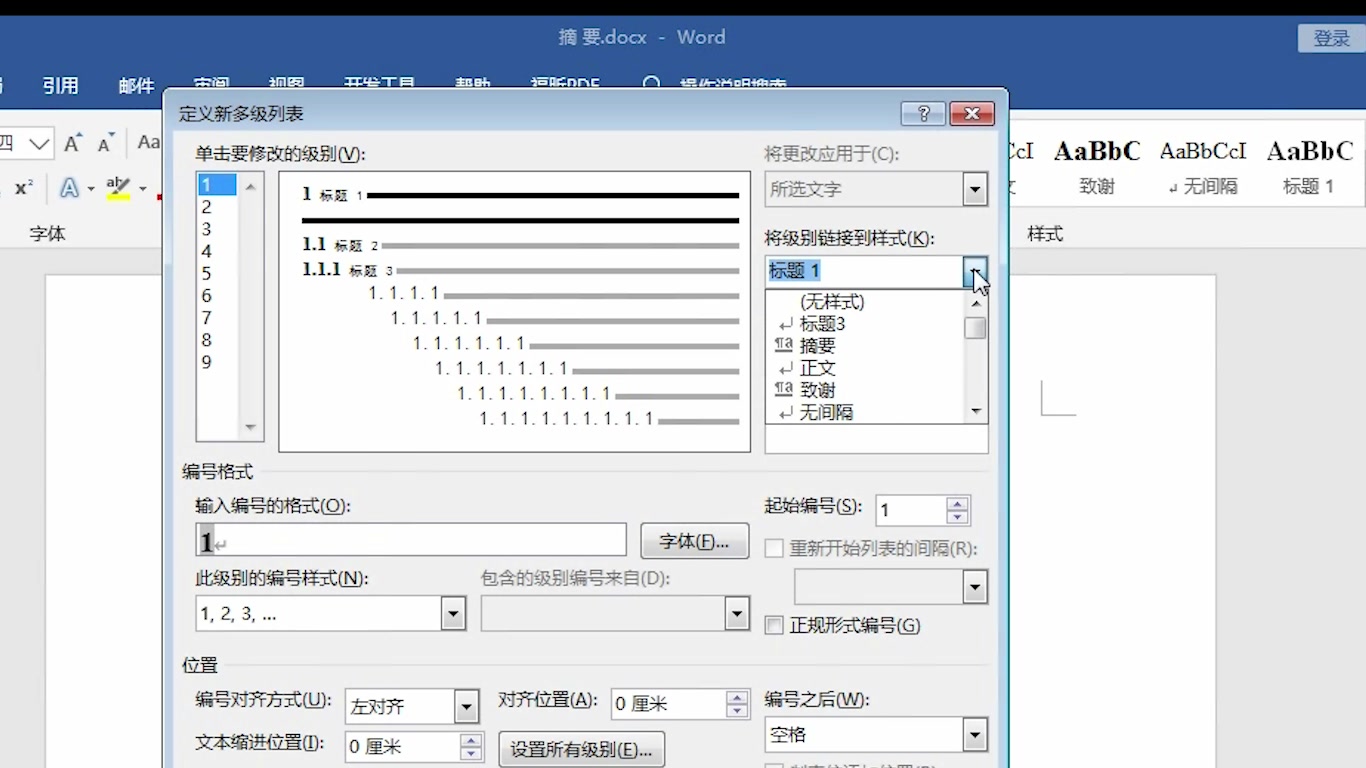Click the 登录 sign-in button

click(1331, 38)
